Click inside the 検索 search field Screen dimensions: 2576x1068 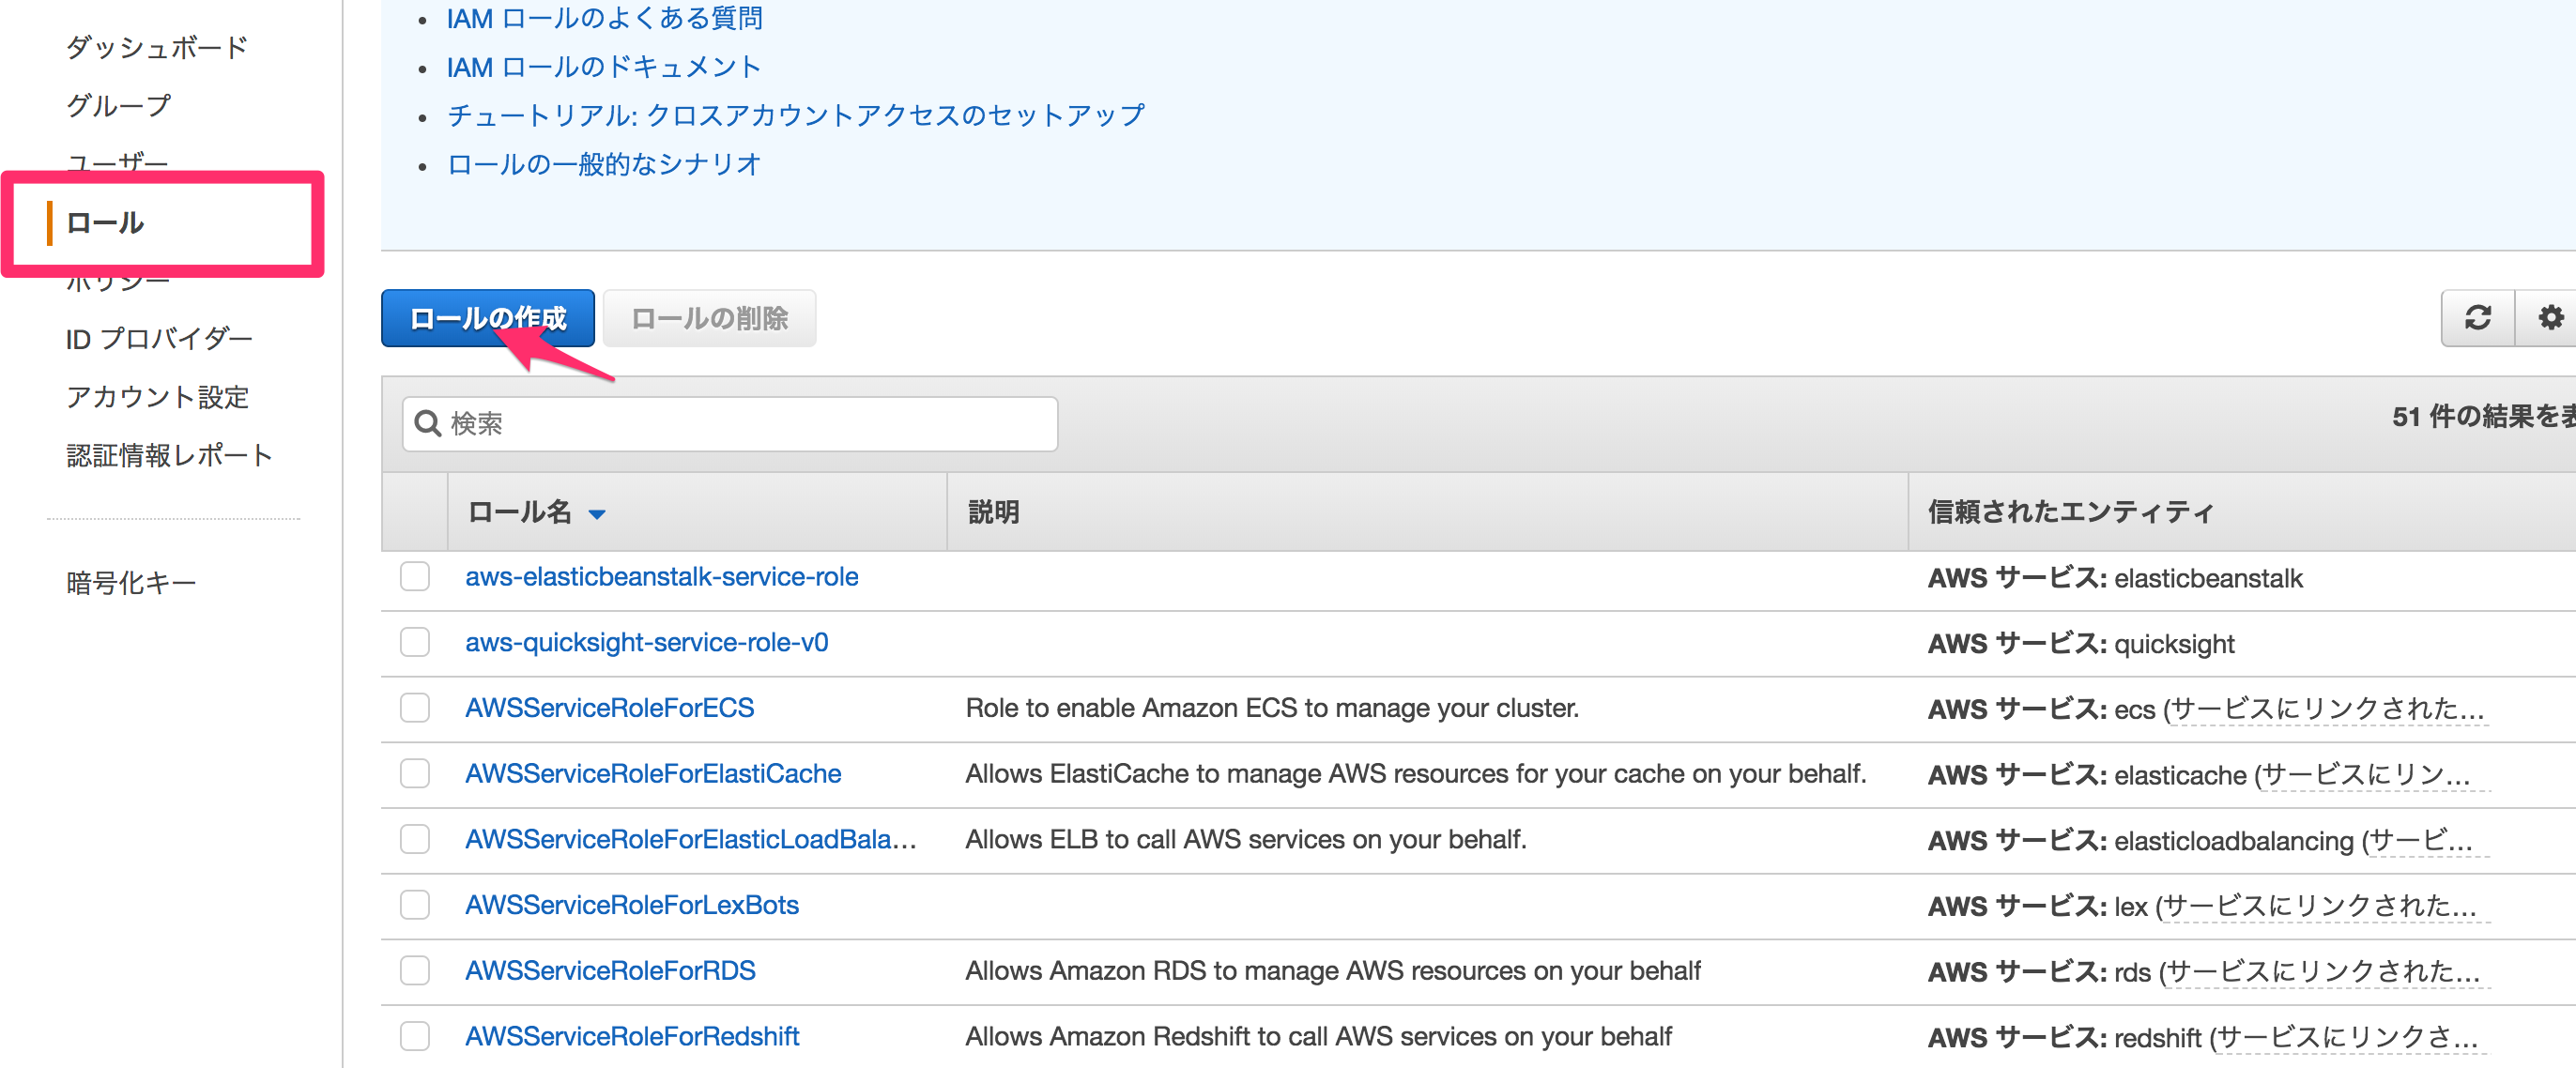click(x=730, y=423)
